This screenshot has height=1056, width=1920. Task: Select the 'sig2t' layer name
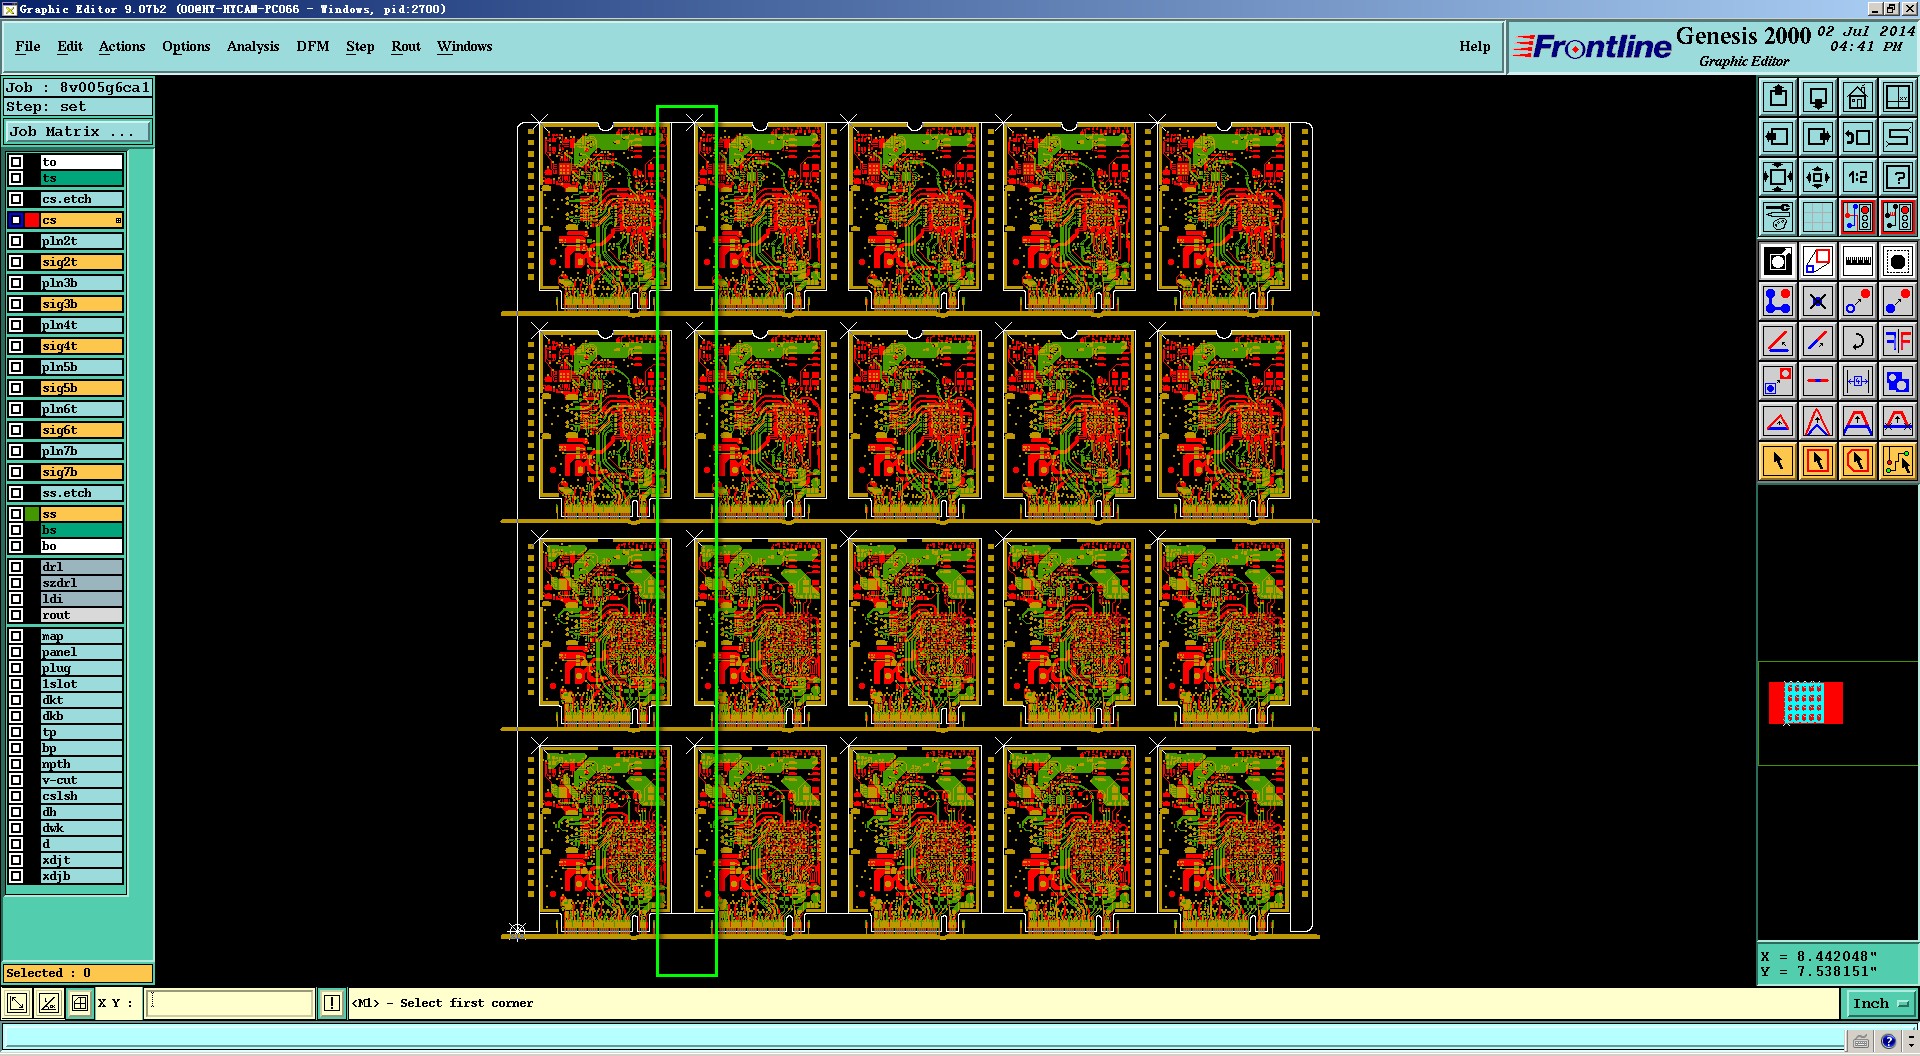pos(81,262)
